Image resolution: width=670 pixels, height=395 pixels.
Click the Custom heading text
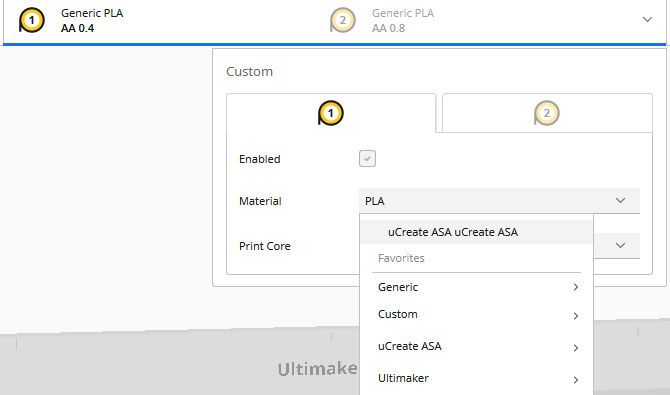[x=249, y=71]
